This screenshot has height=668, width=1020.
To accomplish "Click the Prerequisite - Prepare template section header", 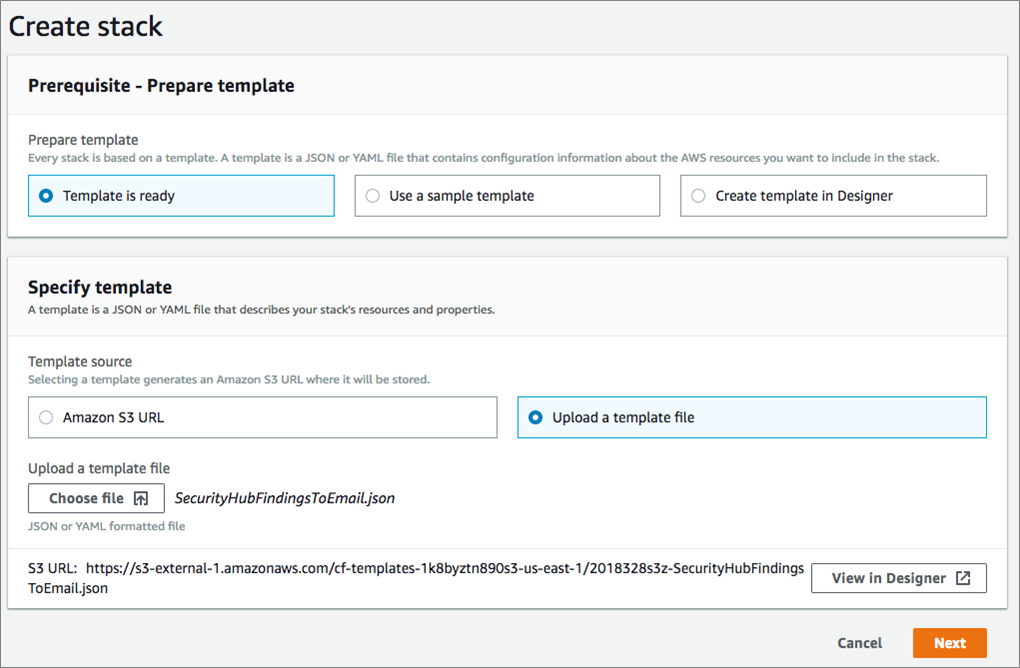I will (161, 86).
